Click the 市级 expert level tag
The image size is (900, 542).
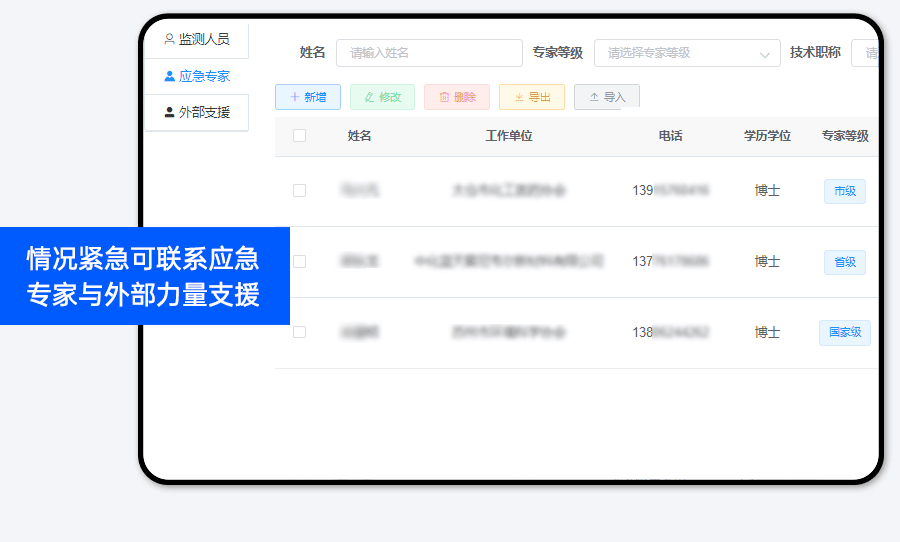[844, 191]
